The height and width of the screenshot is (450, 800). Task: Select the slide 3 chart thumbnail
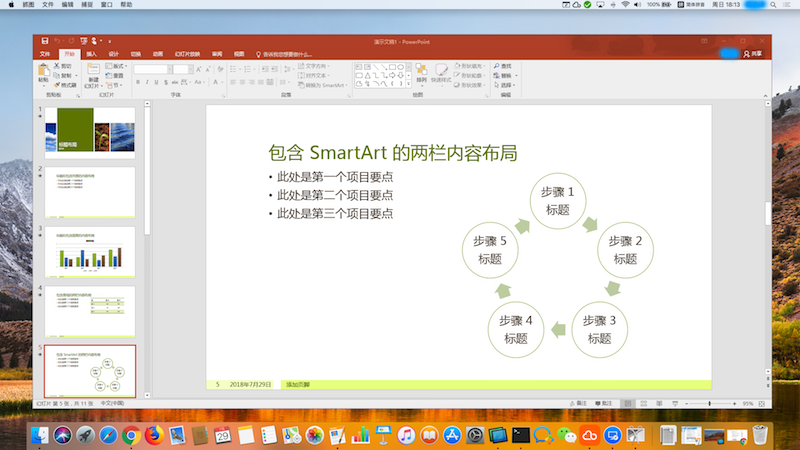(90, 252)
